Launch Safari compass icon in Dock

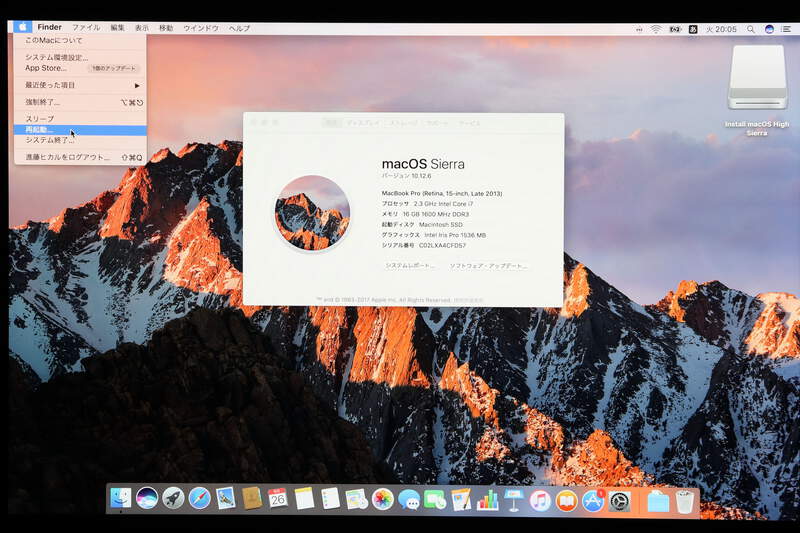tap(199, 498)
